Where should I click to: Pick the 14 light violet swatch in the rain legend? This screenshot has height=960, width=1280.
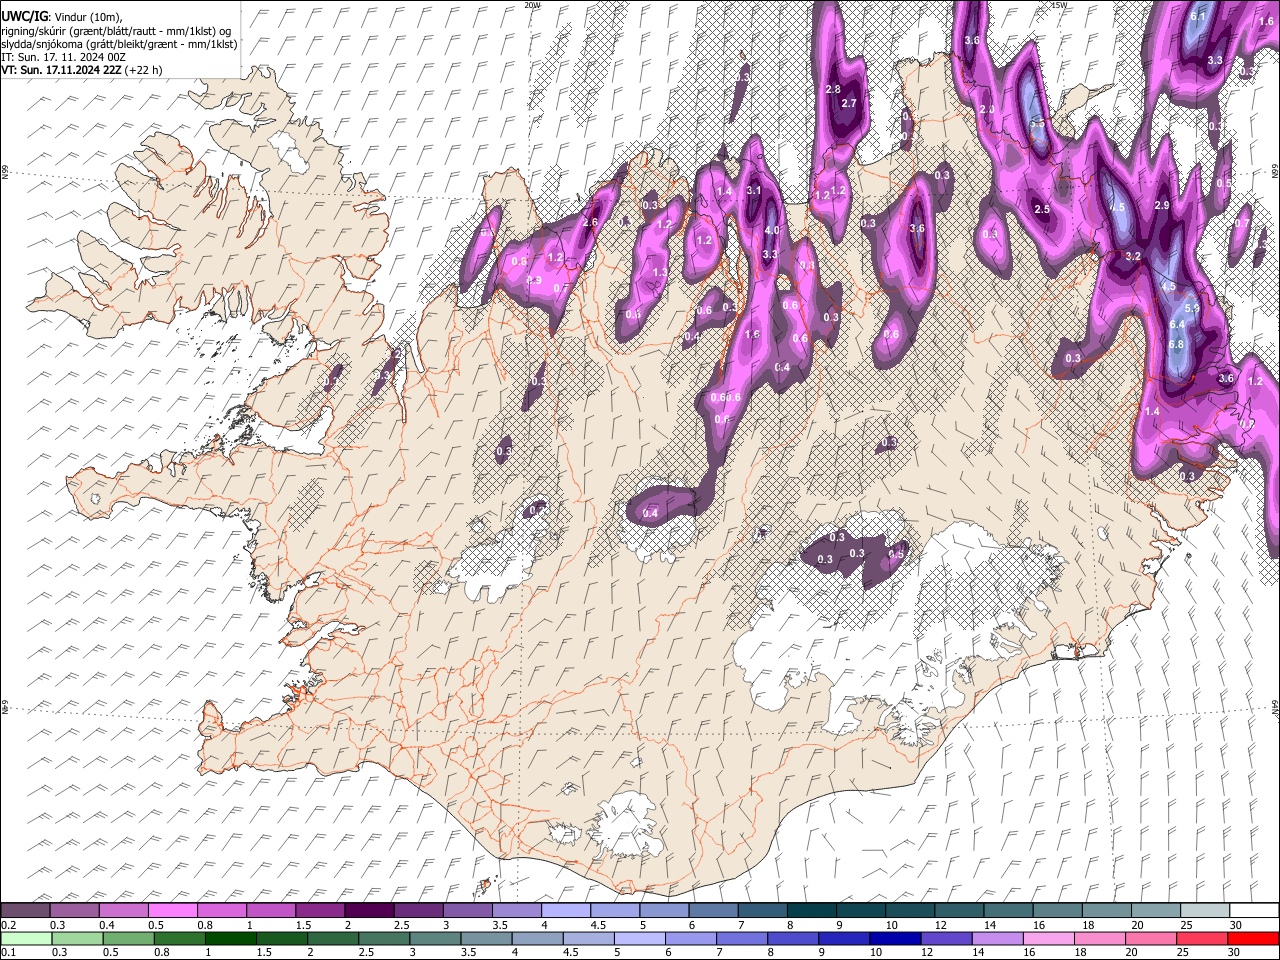pos(997,938)
